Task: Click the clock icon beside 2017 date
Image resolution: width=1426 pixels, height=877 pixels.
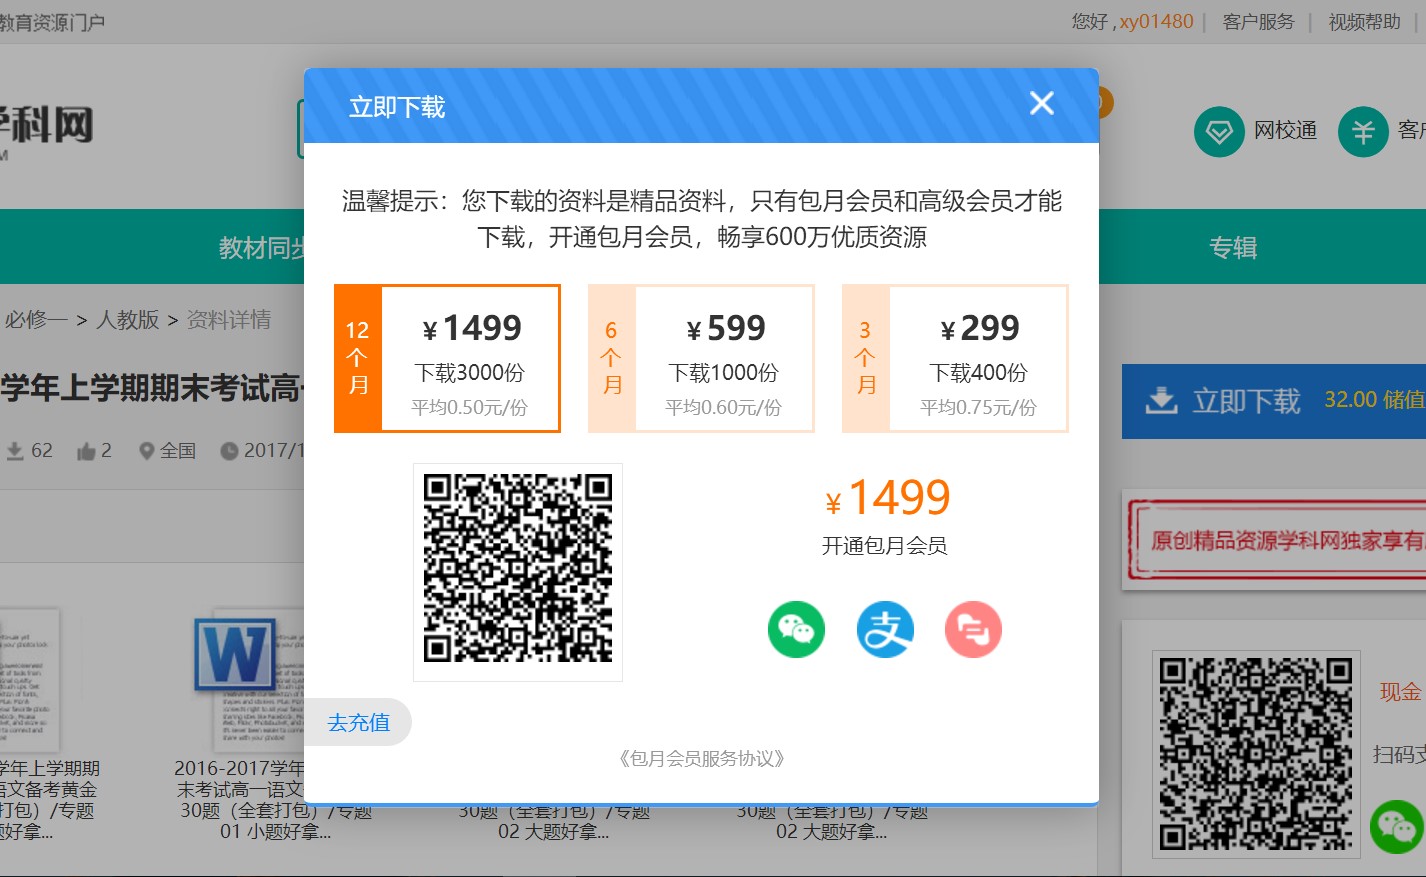Action: pos(229,452)
